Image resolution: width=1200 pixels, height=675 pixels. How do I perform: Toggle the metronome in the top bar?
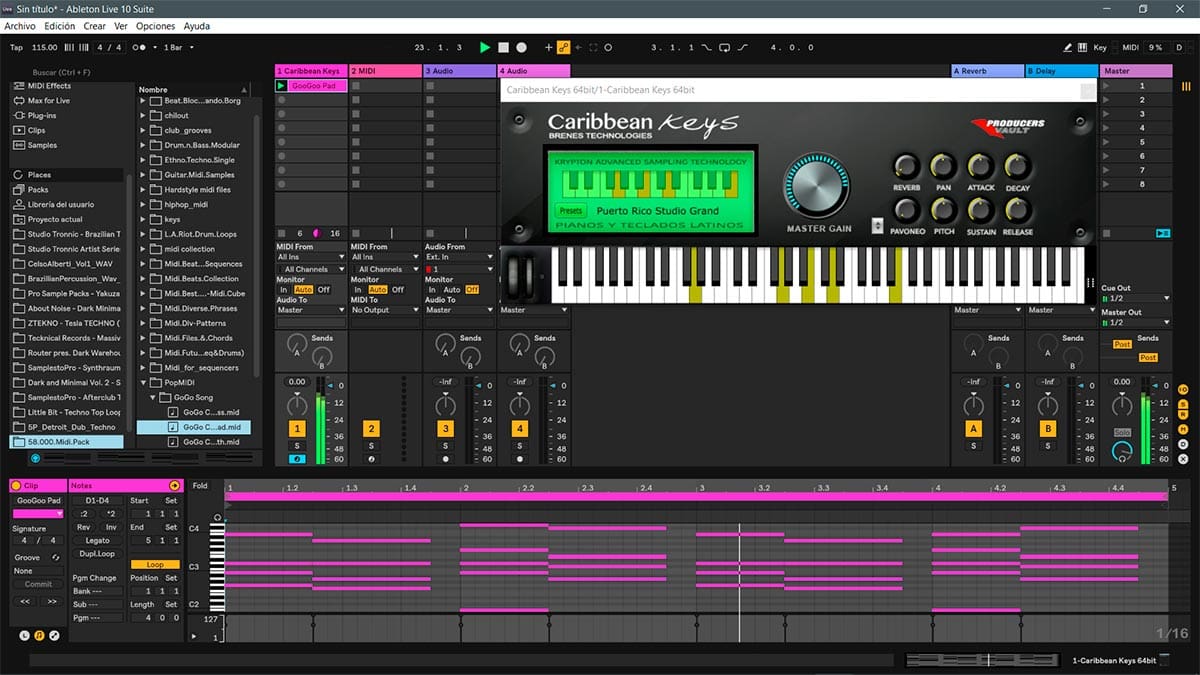coord(141,47)
